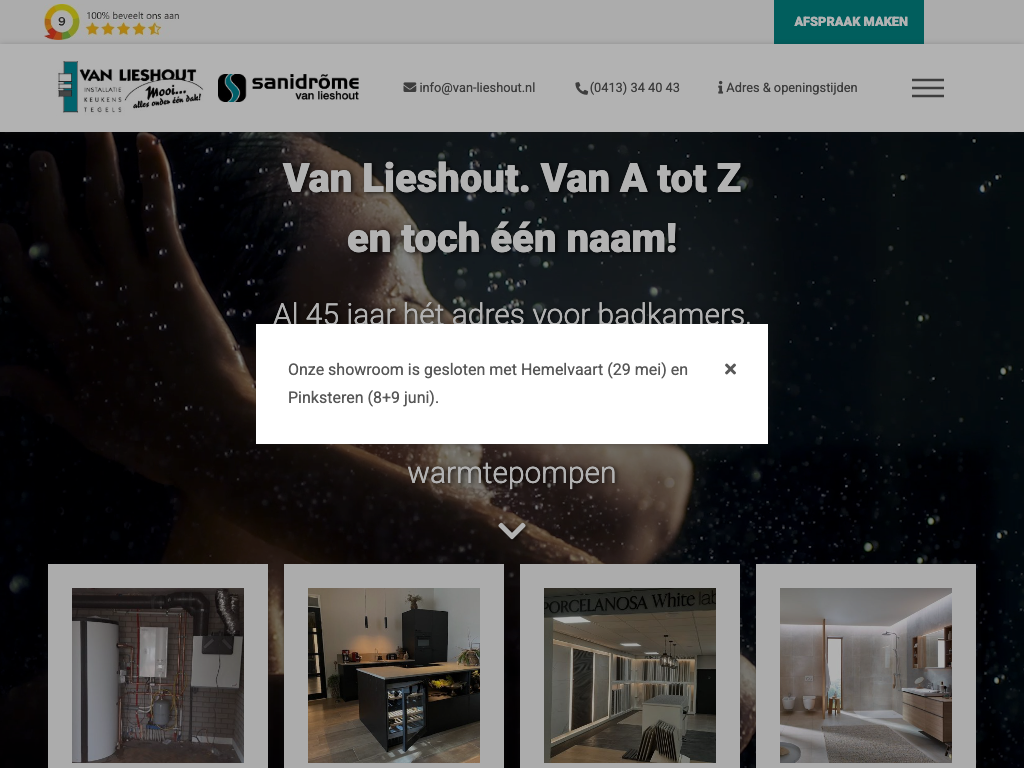Viewport: 1024px width, 768px height.
Task: Click the Afspraak Maken button
Action: pos(848,22)
